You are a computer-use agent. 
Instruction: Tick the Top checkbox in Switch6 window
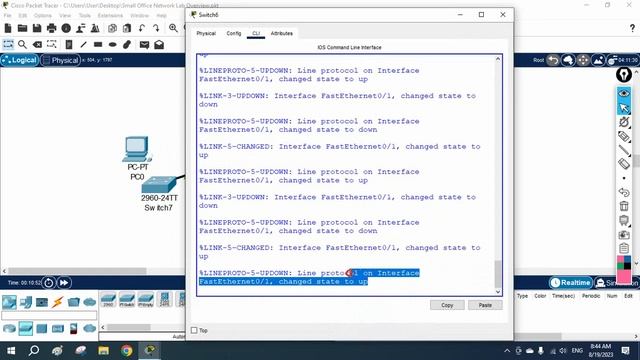pos(194,330)
